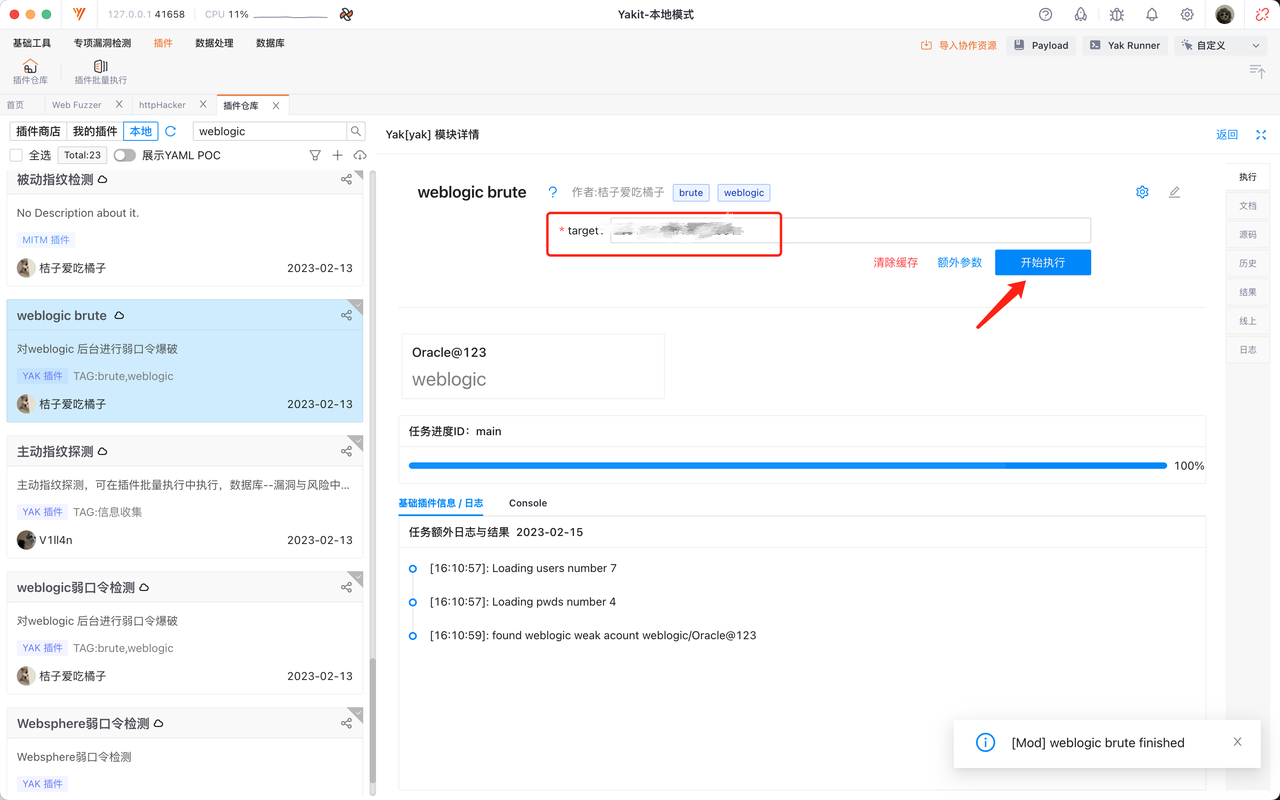
Task: Dismiss the weblogic brute finished notification
Action: coord(1237,742)
